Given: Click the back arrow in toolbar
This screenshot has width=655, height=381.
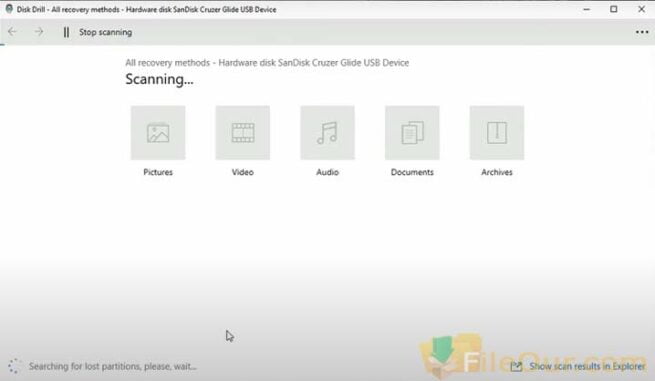Looking at the screenshot, I should tap(12, 32).
